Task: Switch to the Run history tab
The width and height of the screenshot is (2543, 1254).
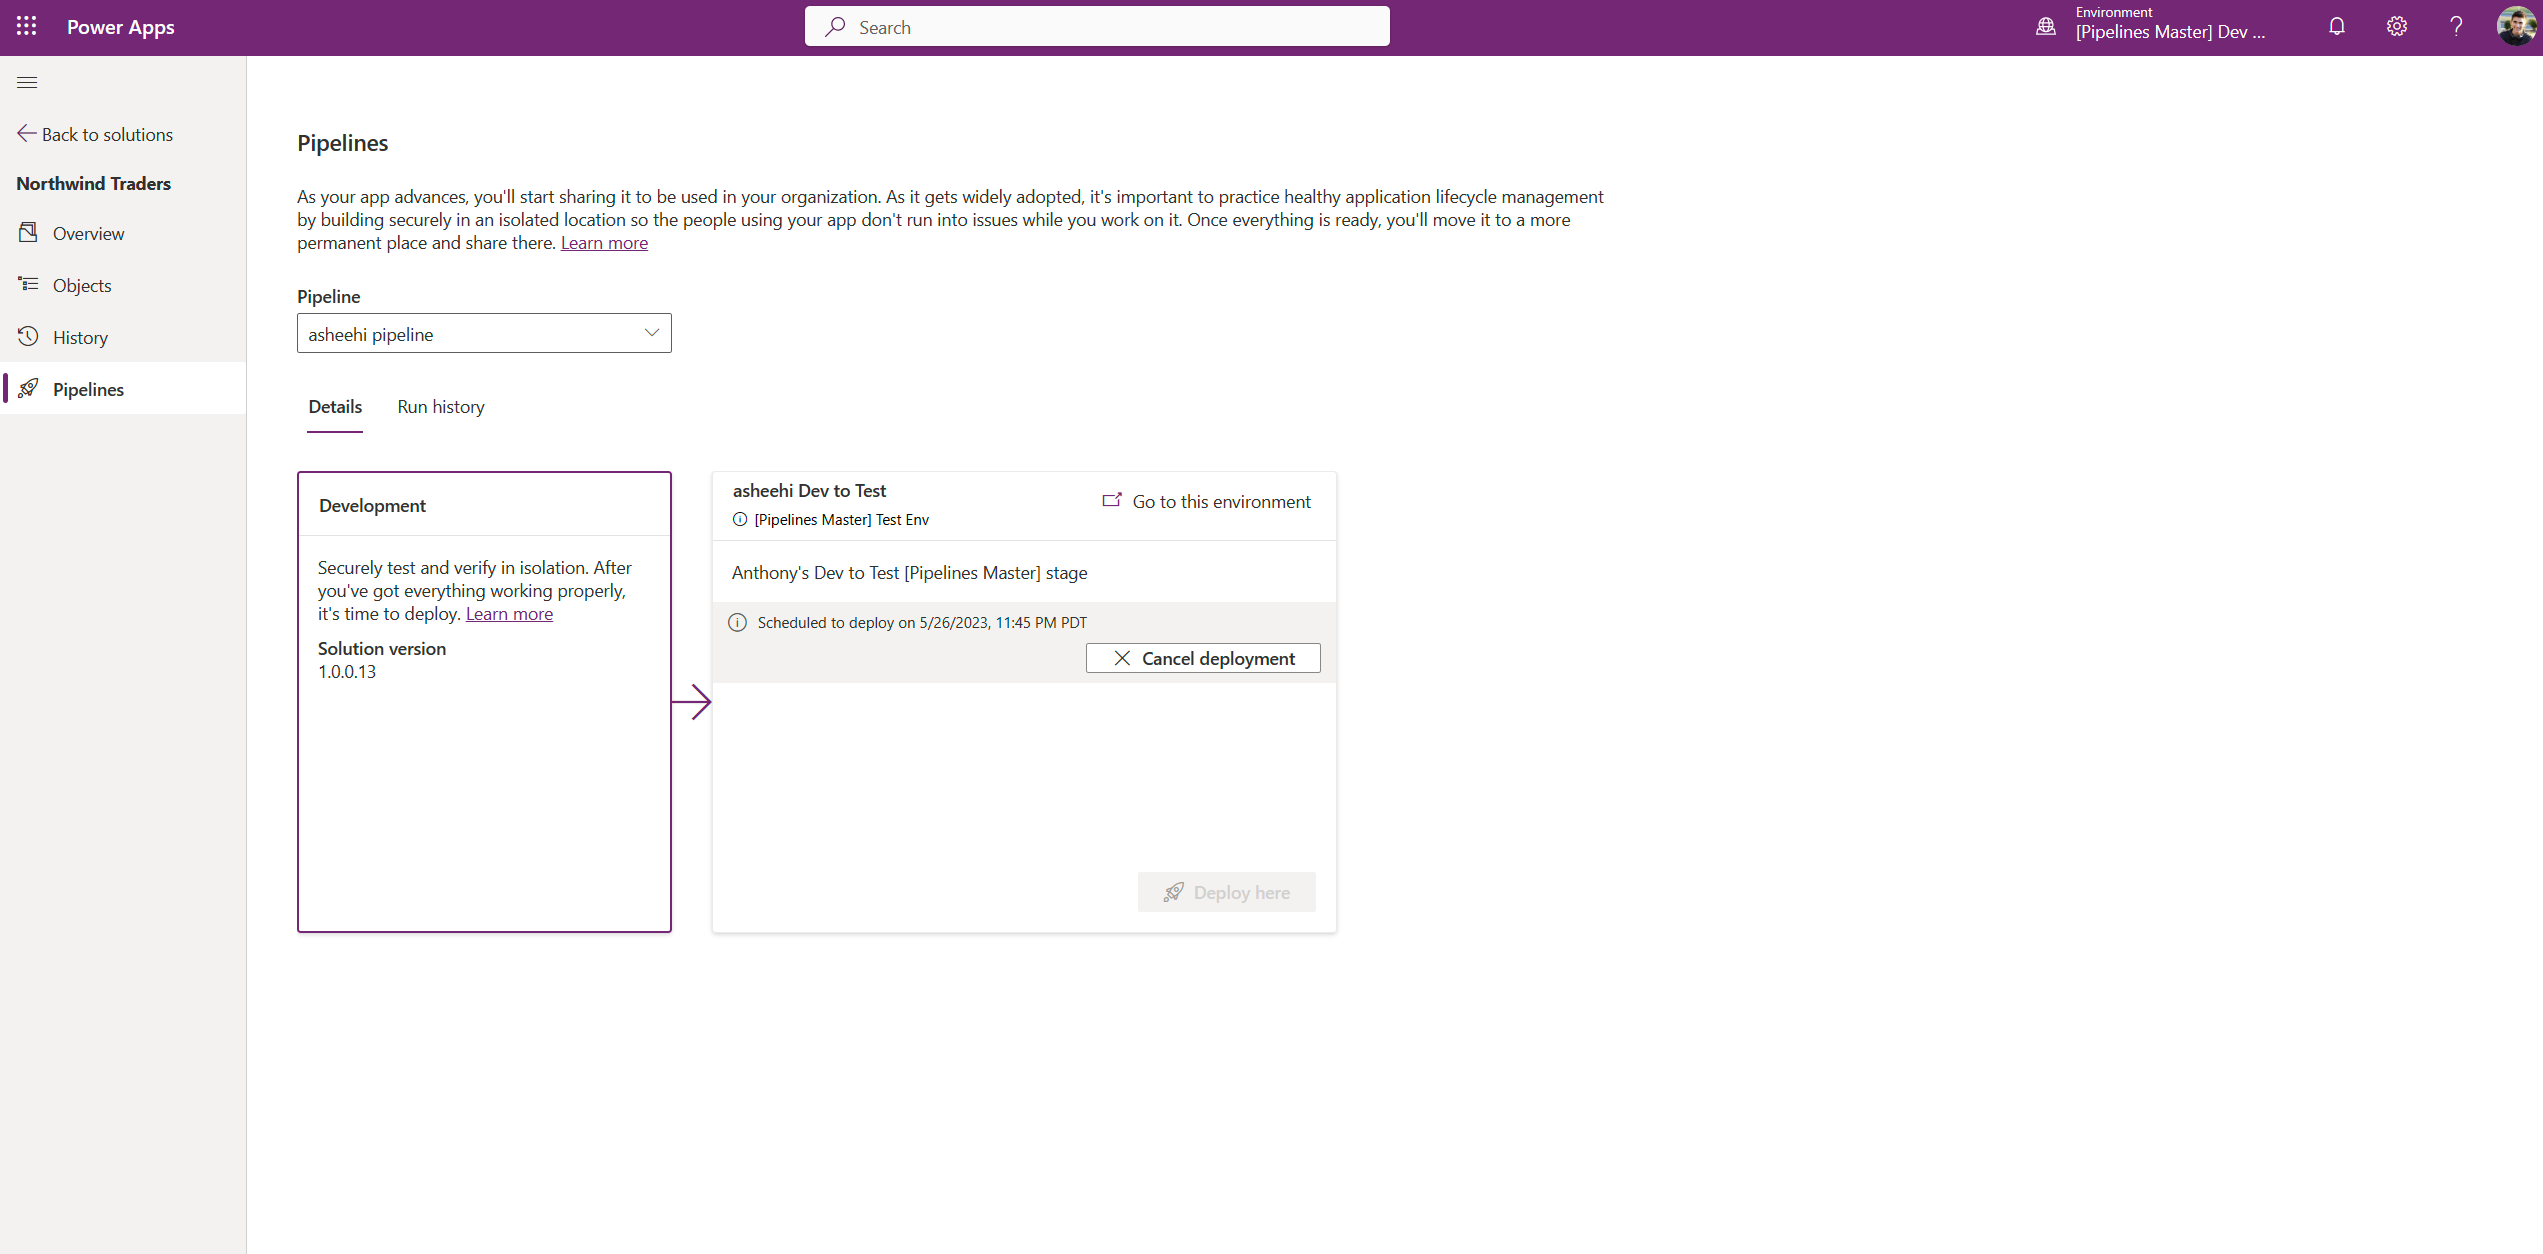Action: click(441, 406)
